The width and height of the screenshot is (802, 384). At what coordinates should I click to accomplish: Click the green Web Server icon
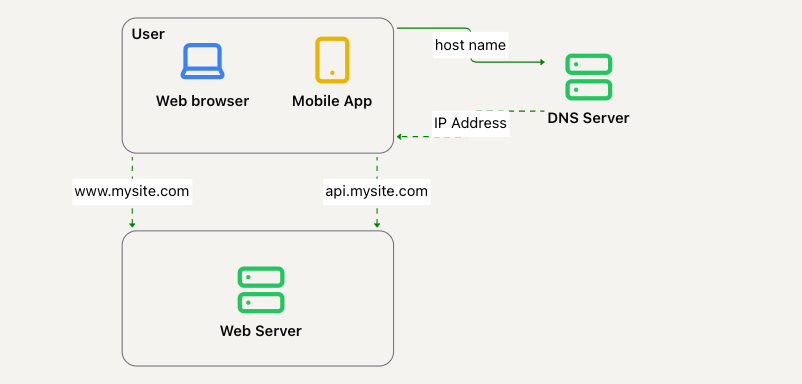(261, 290)
